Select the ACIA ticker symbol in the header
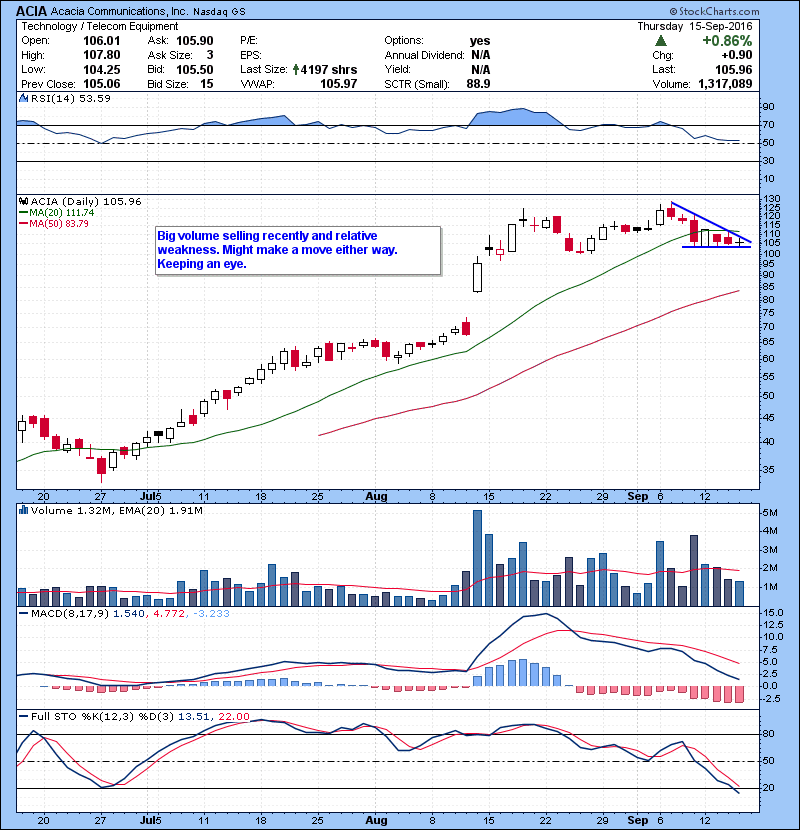The height and width of the screenshot is (830, 800). [31, 11]
